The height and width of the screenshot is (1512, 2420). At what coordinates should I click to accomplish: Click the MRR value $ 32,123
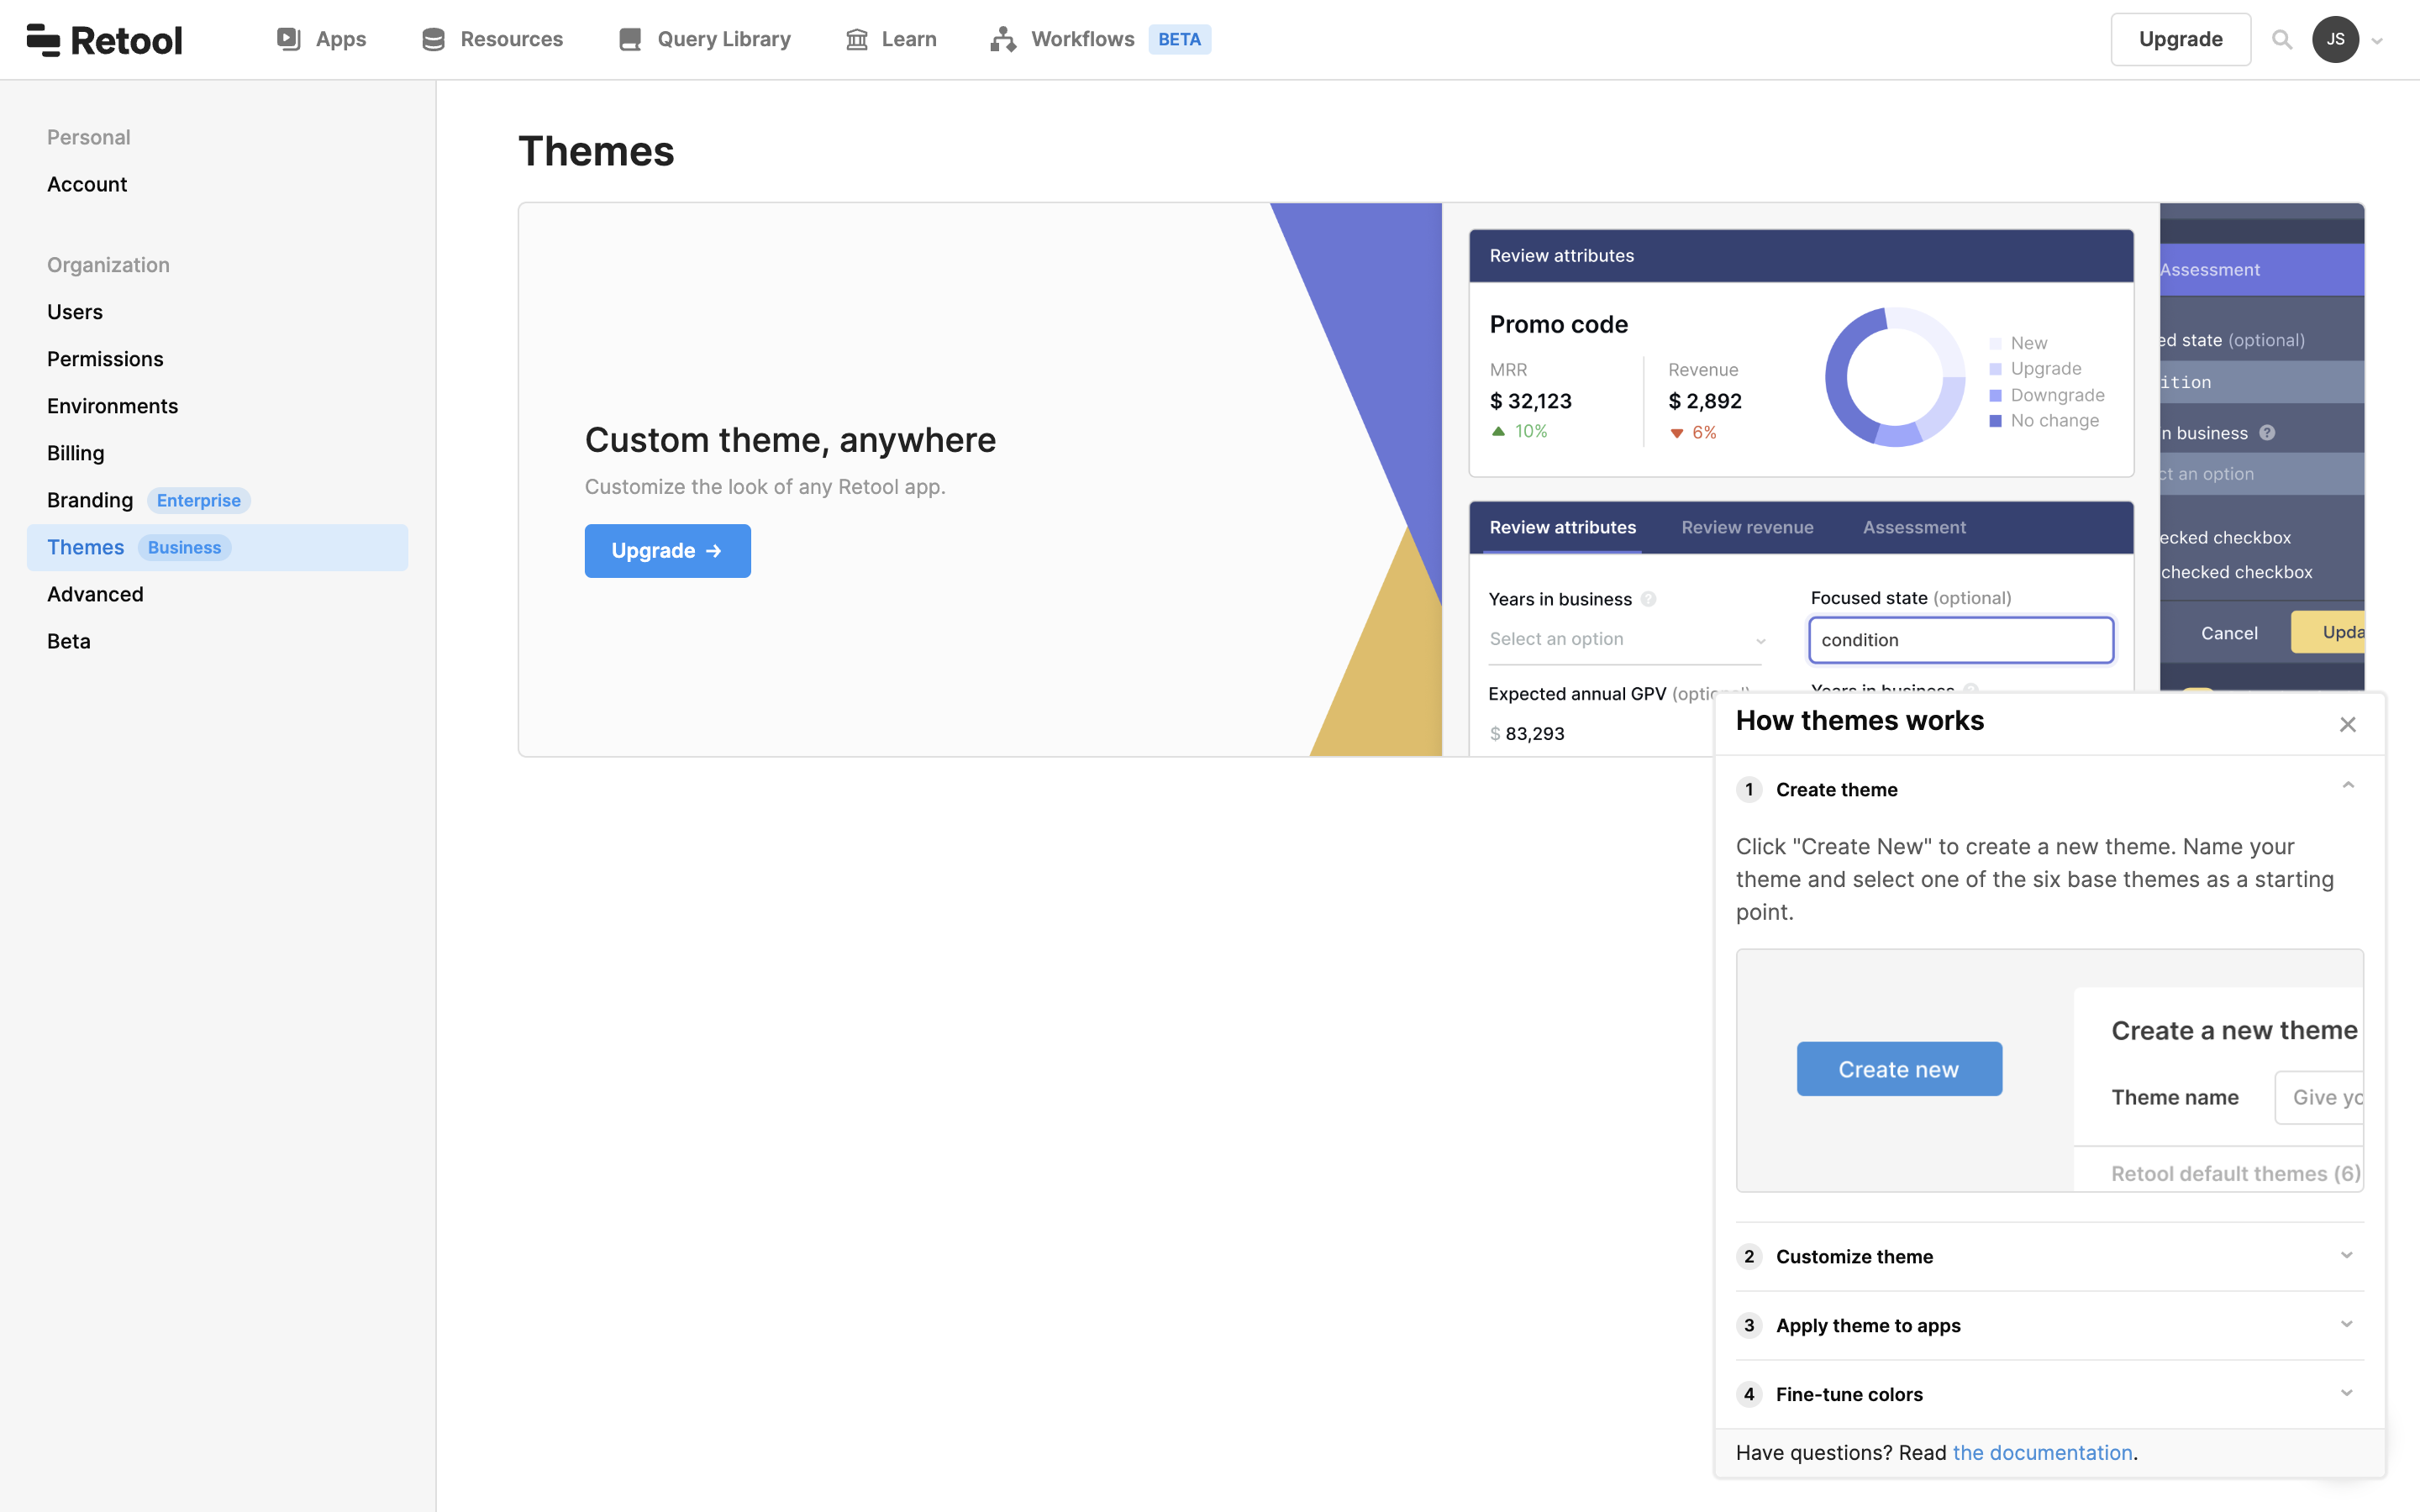coord(1530,401)
